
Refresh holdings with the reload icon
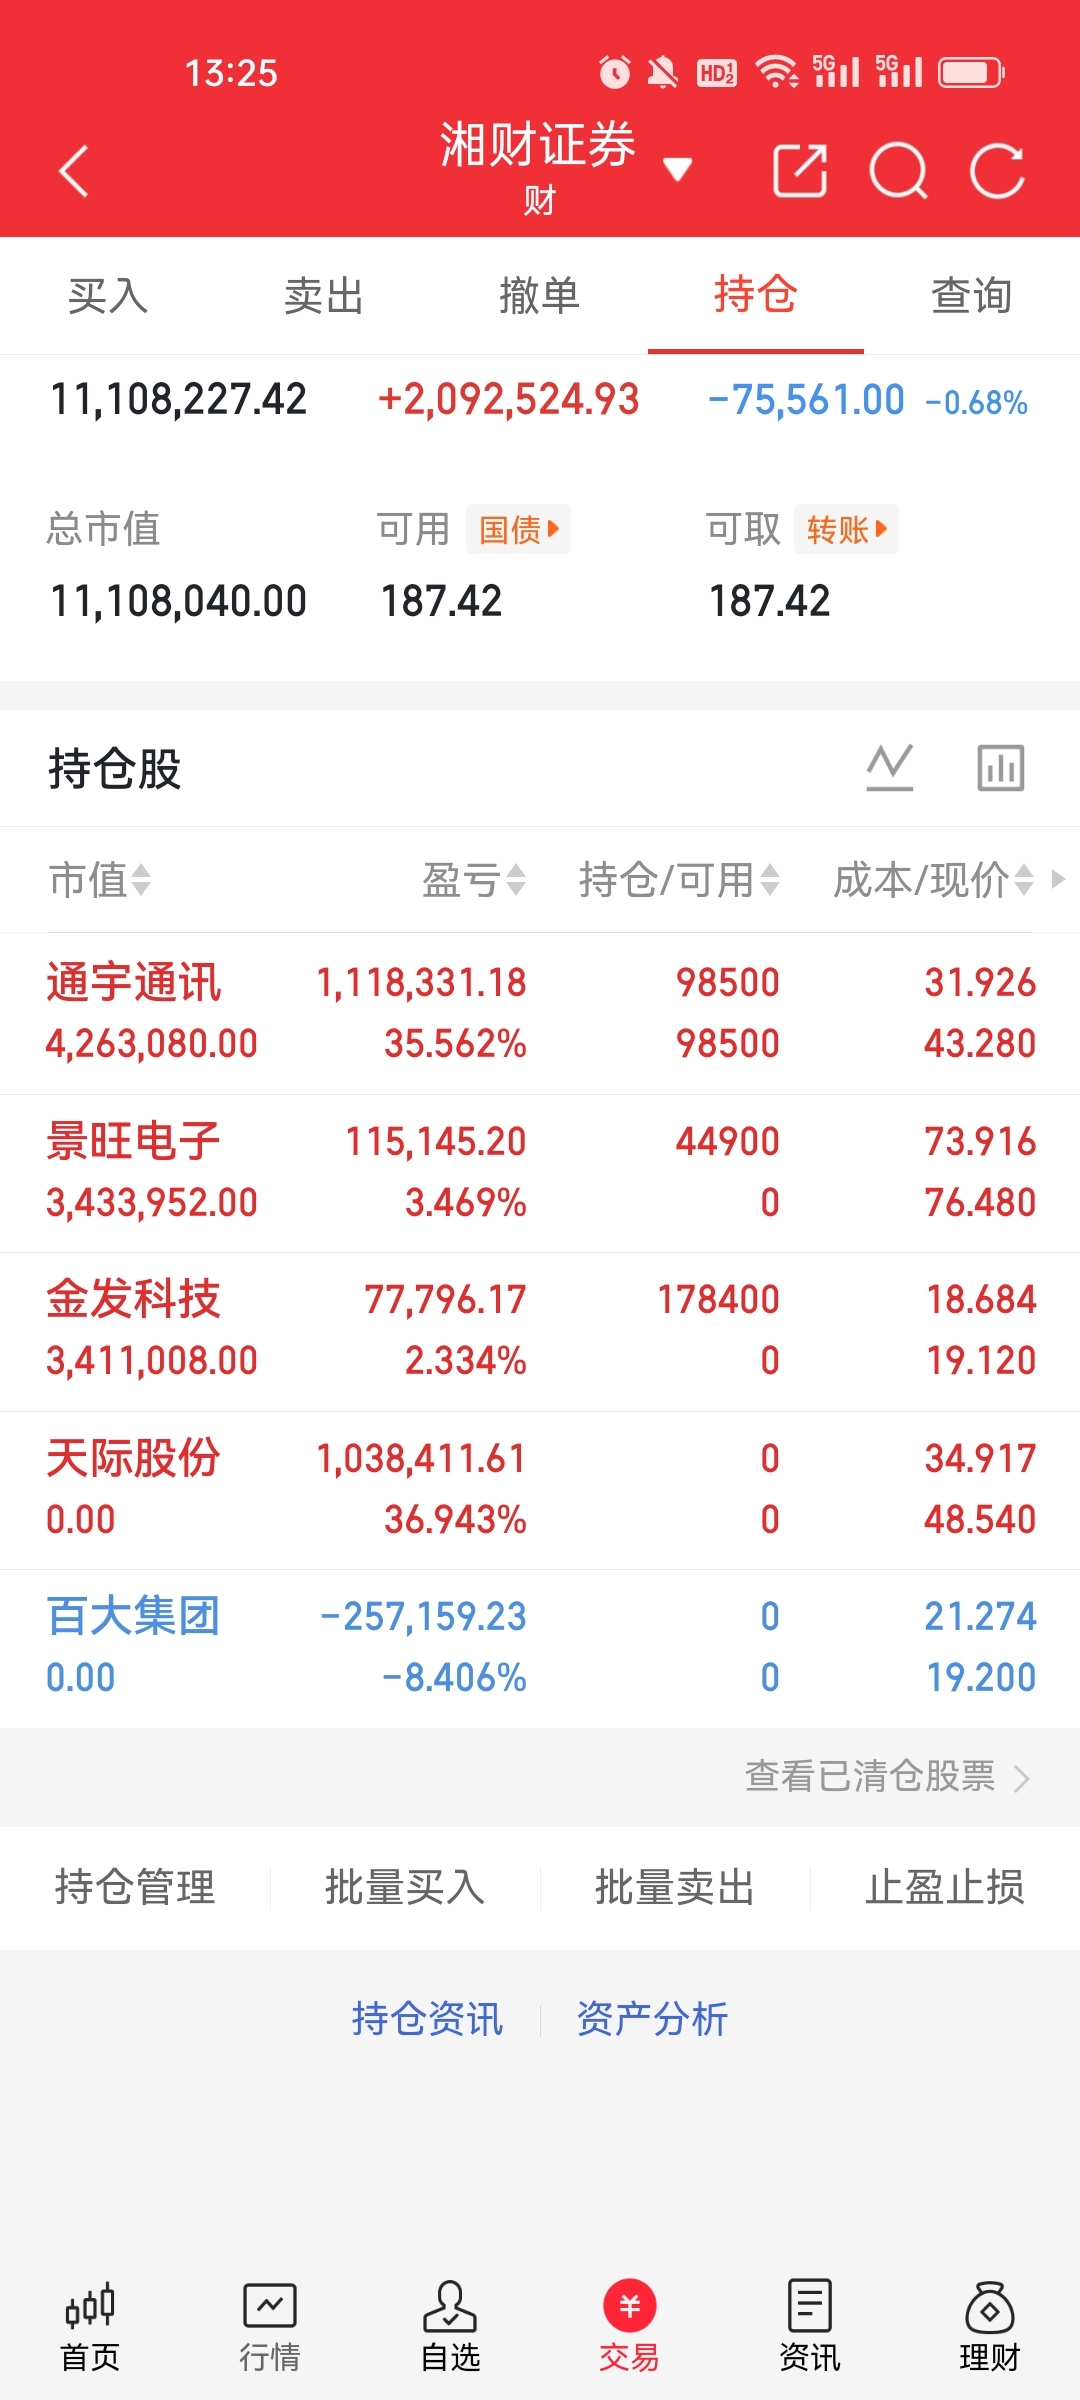tap(997, 171)
